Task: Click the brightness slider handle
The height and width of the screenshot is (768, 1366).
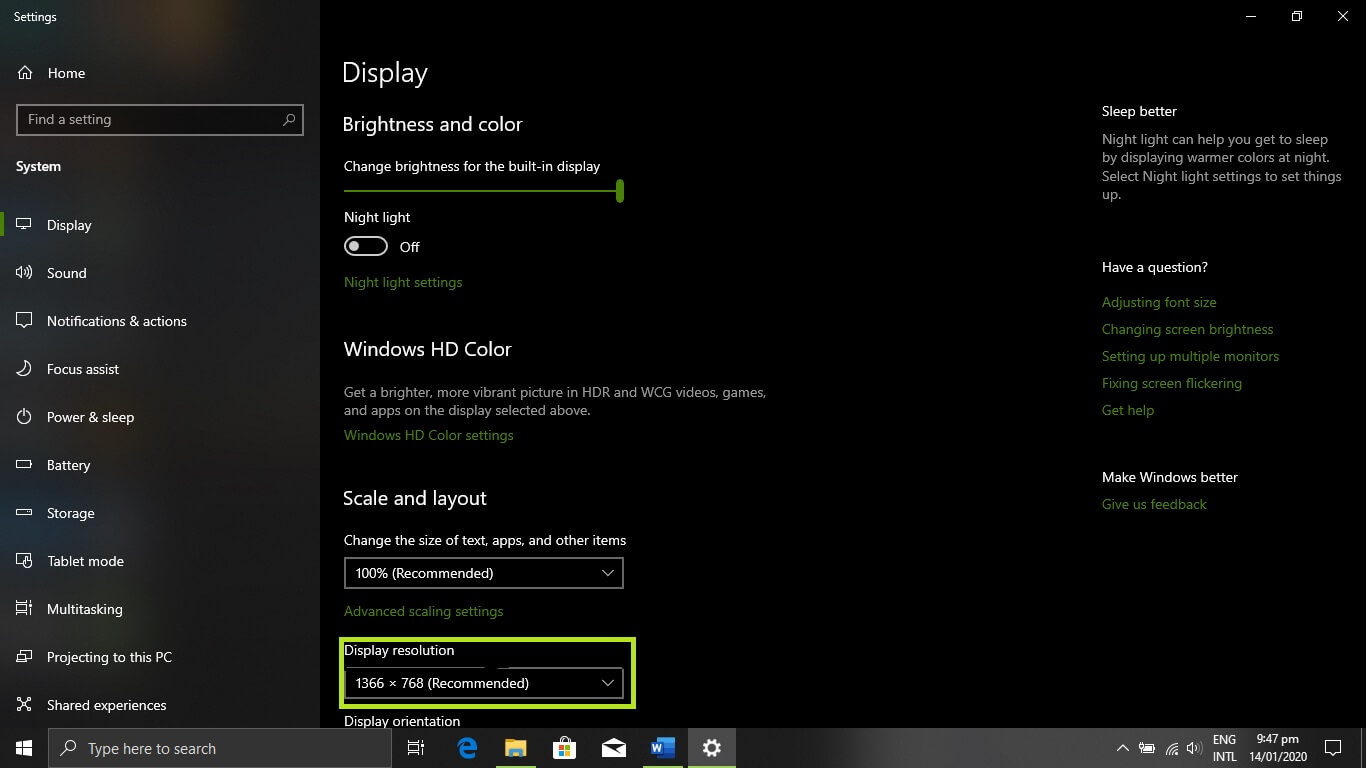Action: pos(620,190)
